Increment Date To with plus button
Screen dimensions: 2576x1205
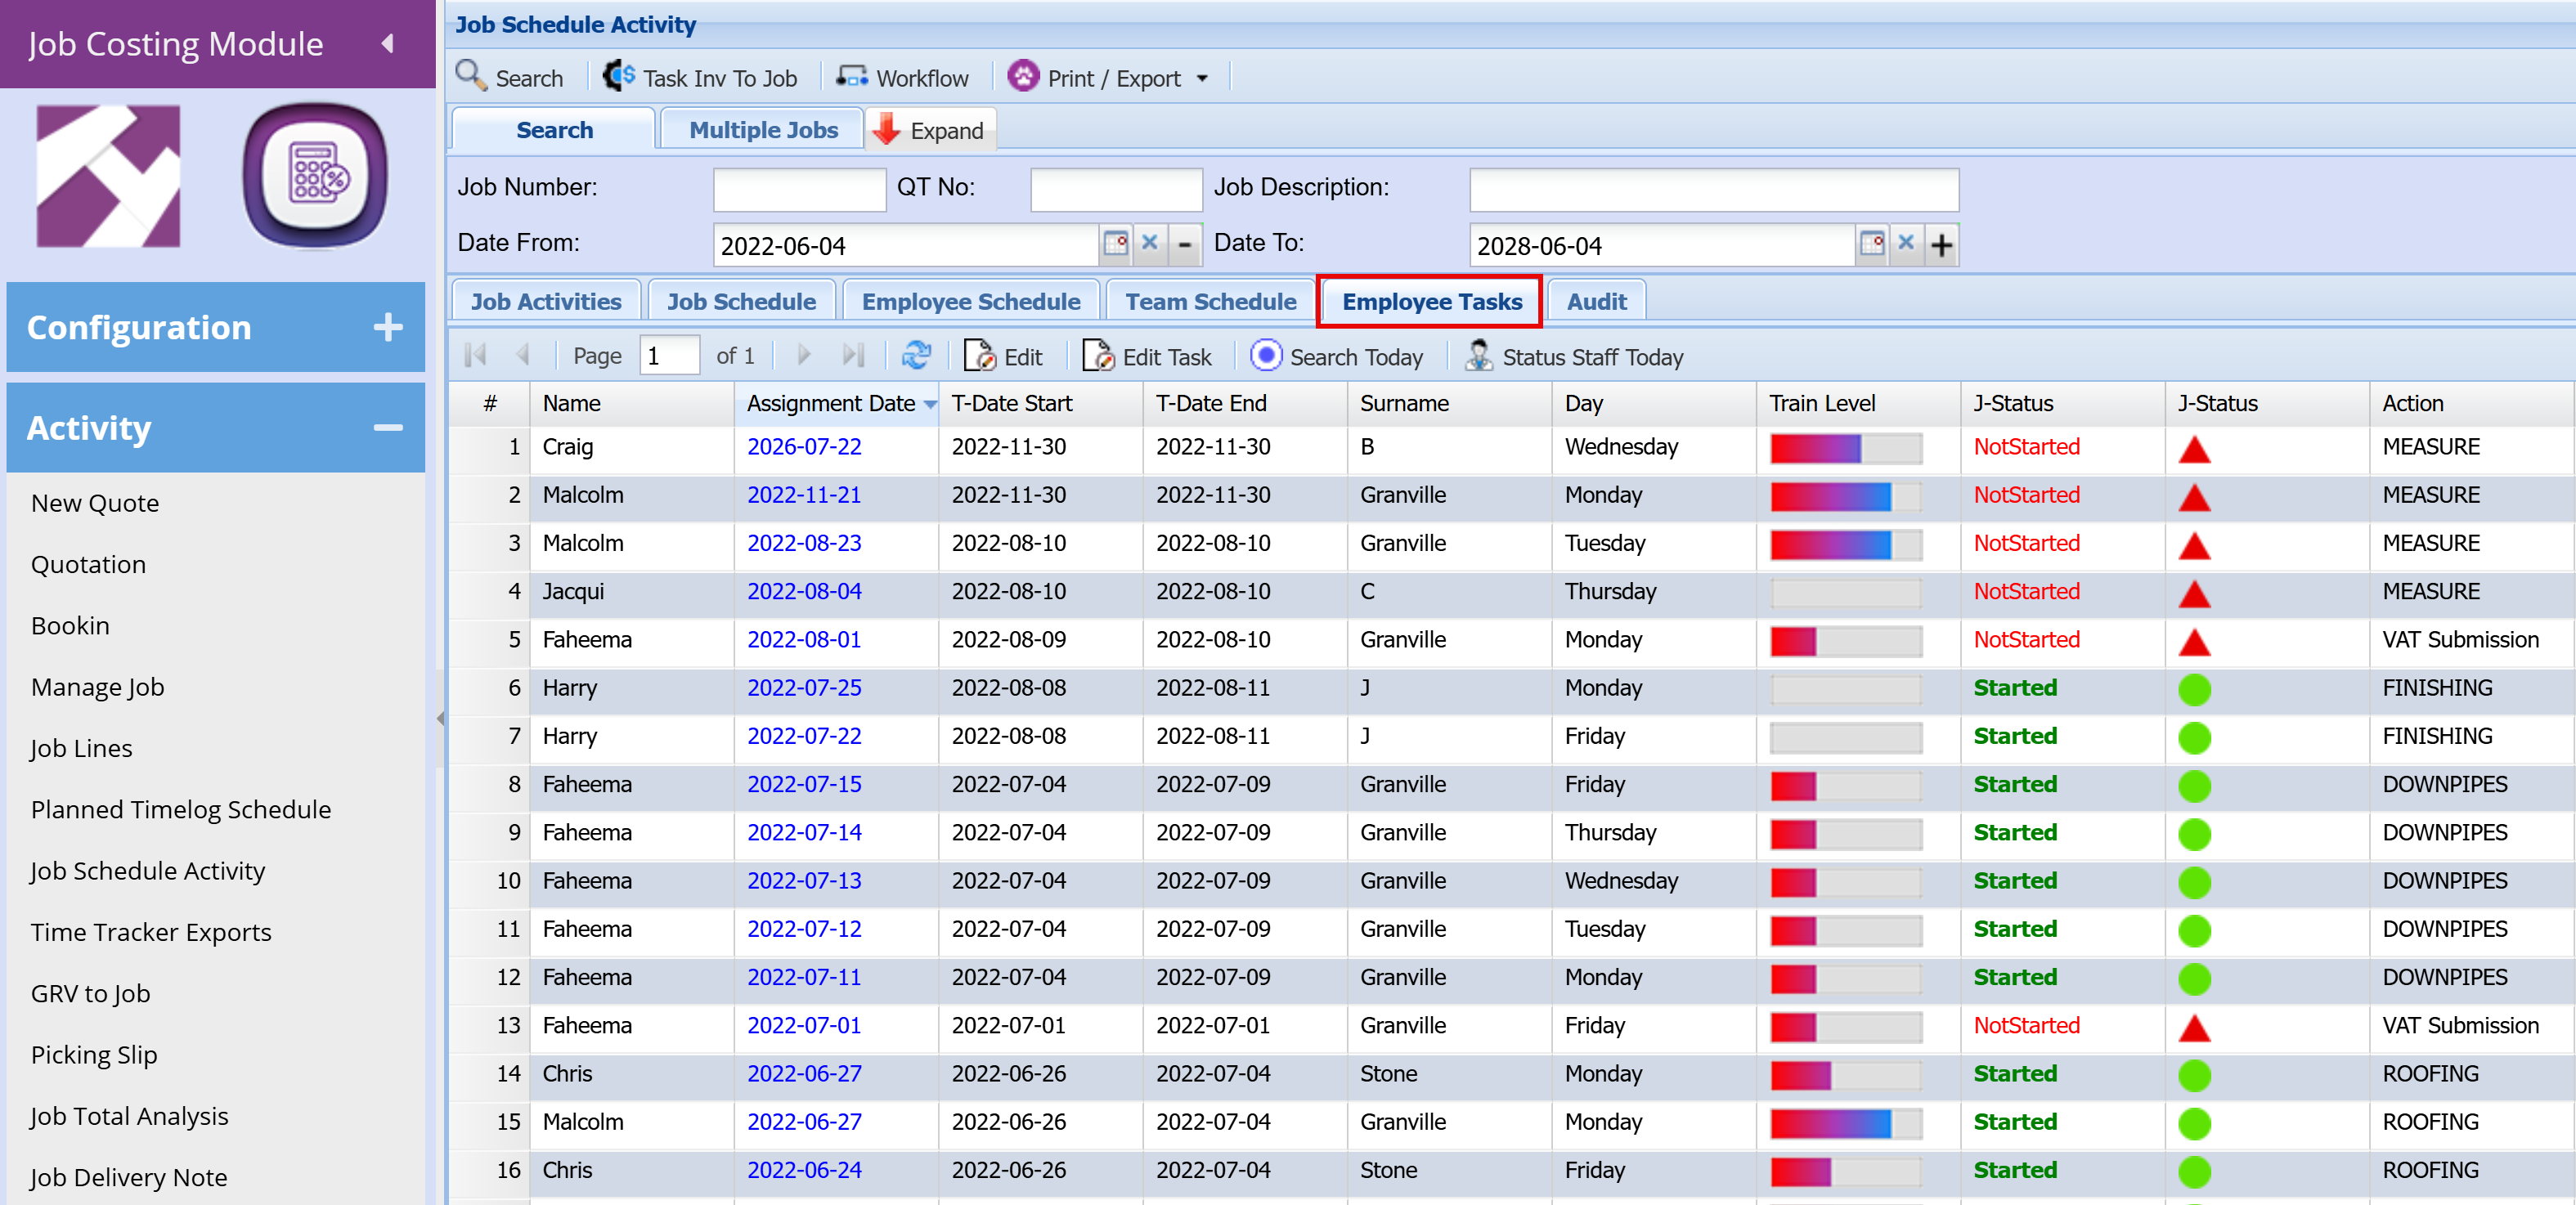[x=1941, y=245]
